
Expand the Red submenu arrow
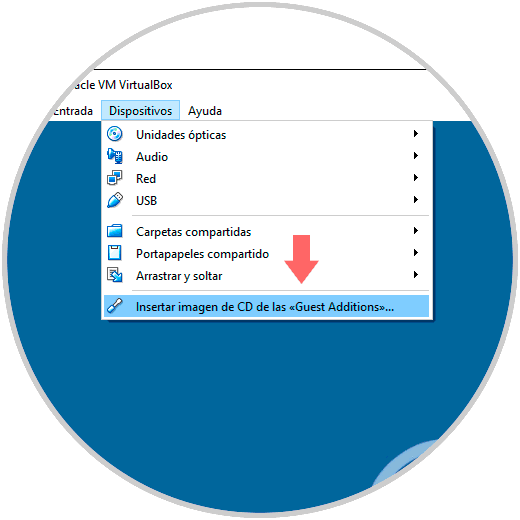(415, 178)
